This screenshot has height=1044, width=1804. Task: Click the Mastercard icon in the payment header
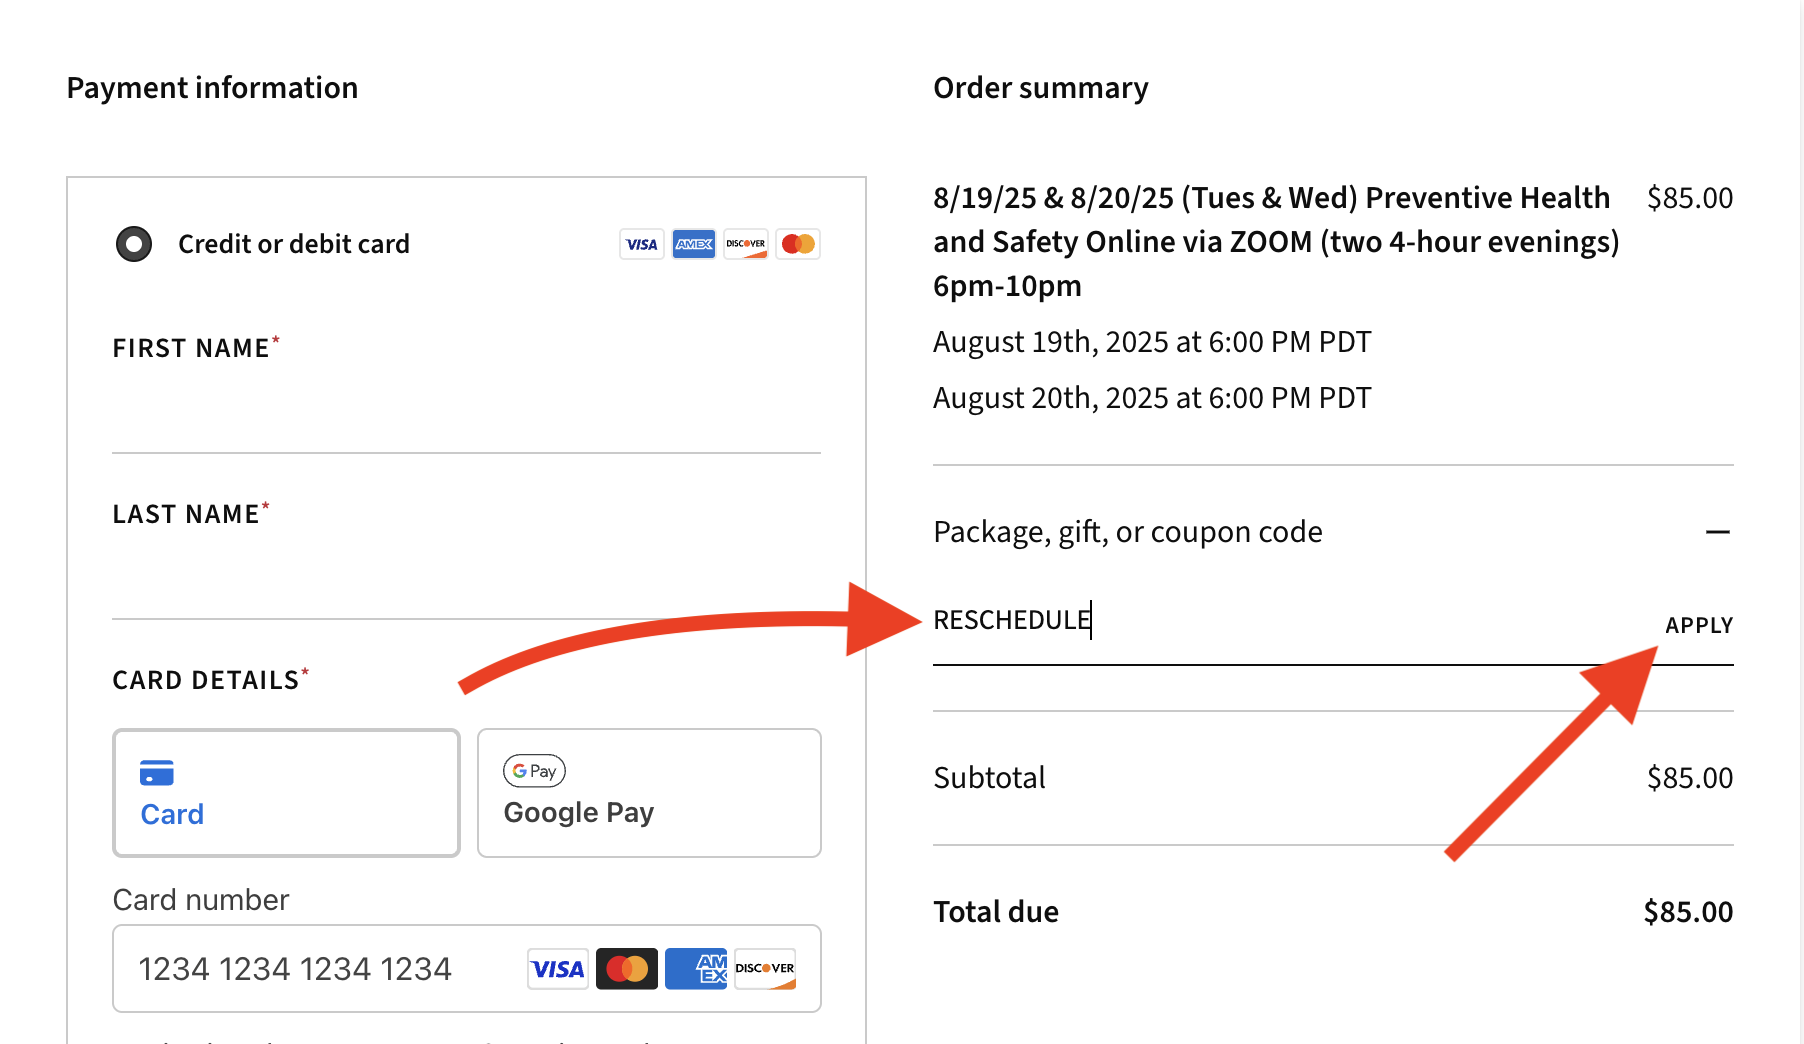click(798, 244)
